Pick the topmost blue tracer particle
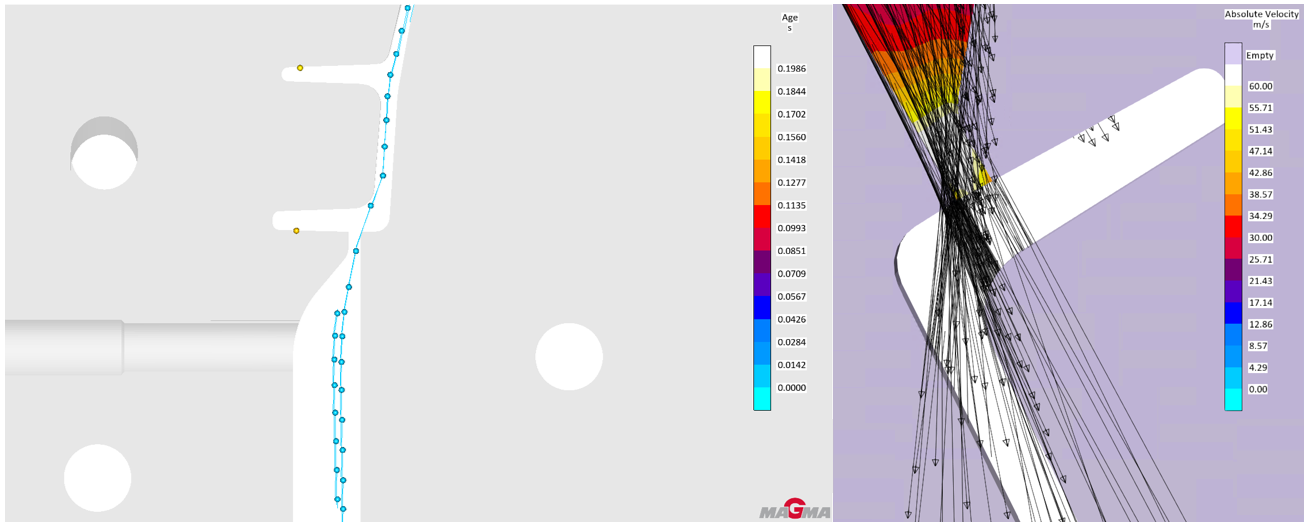1307x525 pixels. pyautogui.click(x=407, y=8)
